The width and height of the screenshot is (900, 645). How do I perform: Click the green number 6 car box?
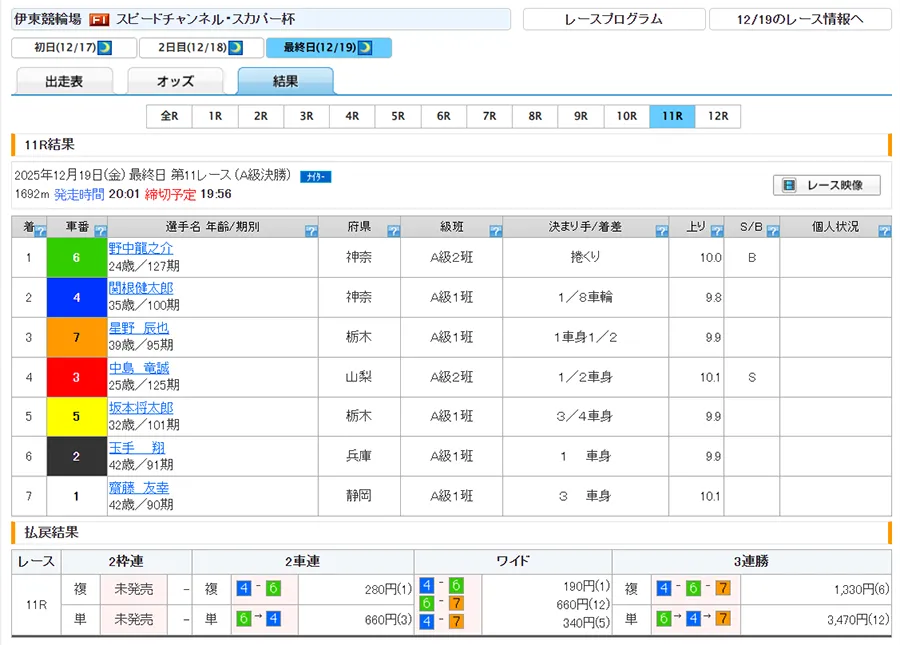coord(77,257)
